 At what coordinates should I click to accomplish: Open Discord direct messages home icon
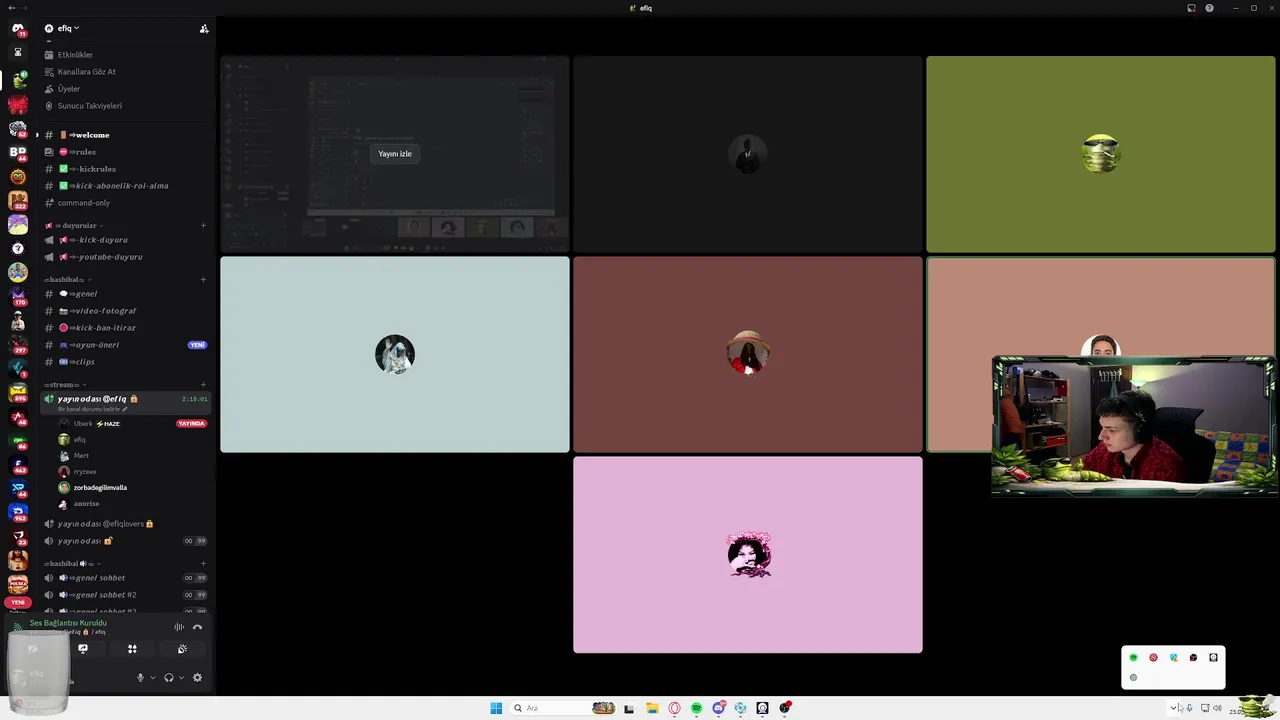tap(18, 29)
